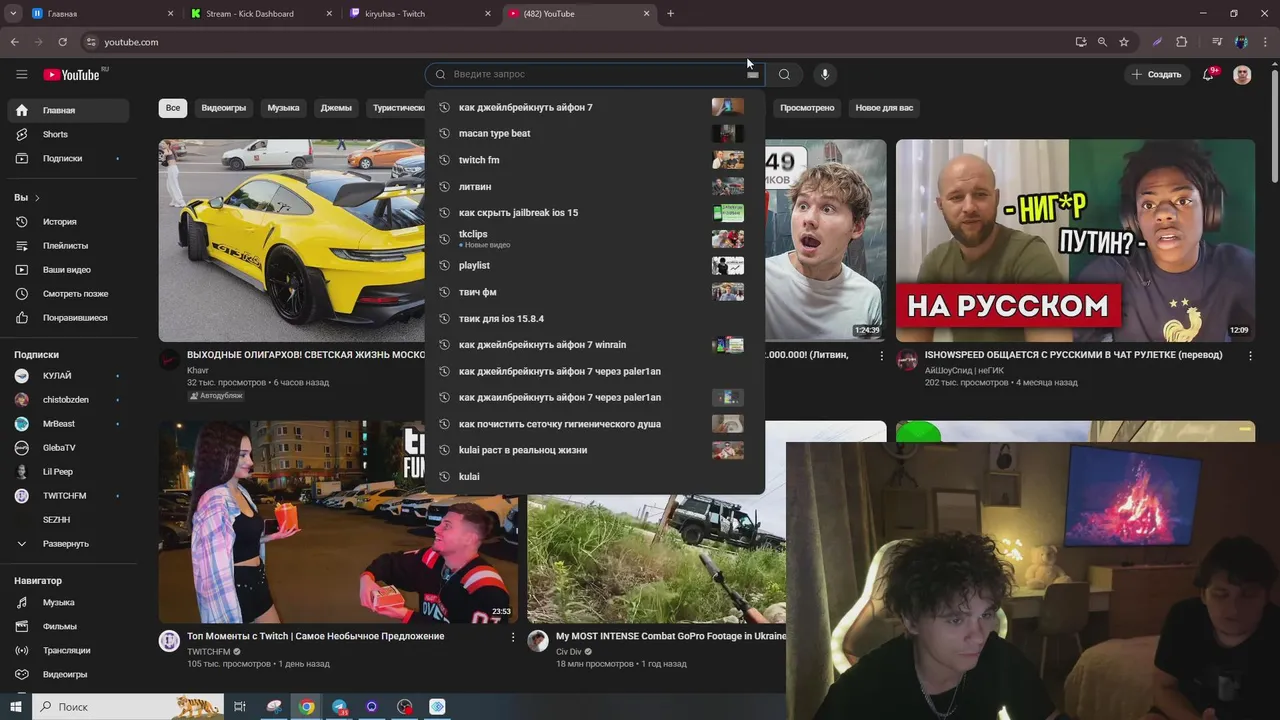1280x720 pixels.
Task: Open the YouTube hamburger guide menu
Action: [21, 74]
